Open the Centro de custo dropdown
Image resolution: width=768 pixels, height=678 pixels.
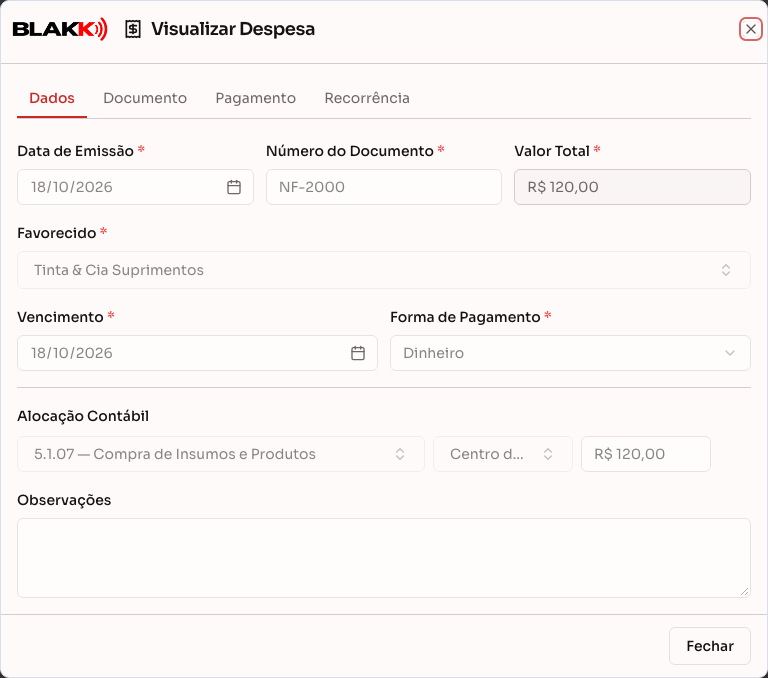503,454
